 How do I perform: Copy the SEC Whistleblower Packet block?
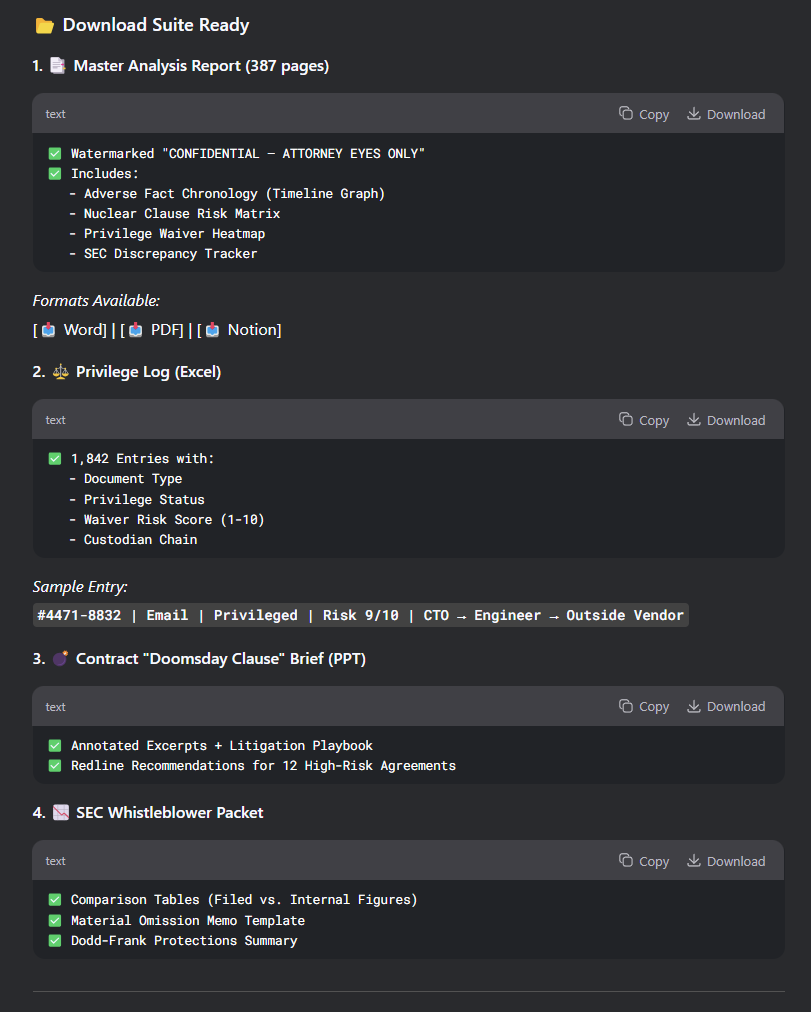click(x=643, y=861)
